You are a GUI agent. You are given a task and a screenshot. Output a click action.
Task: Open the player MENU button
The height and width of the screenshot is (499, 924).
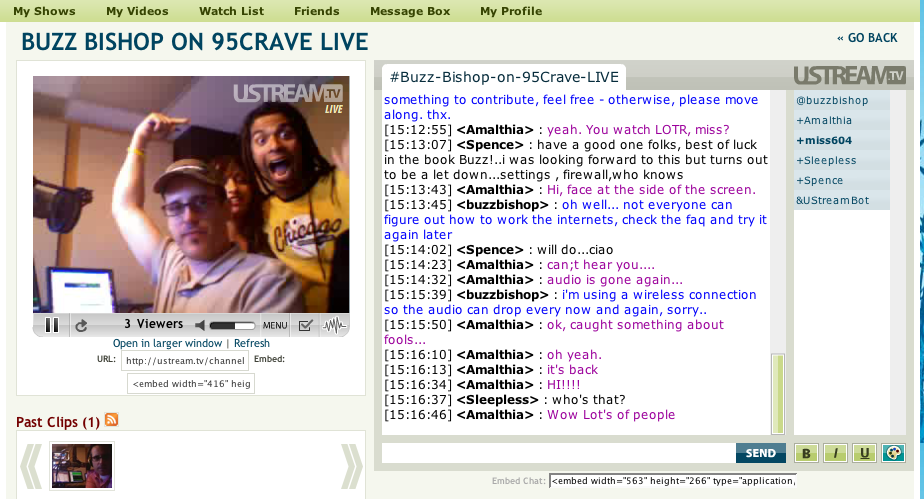275,325
